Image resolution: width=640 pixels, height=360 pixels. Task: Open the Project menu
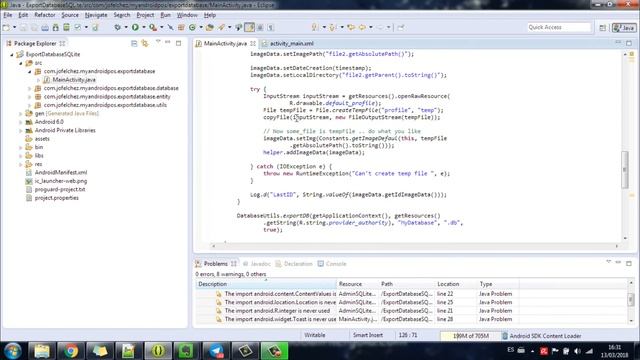click(145, 15)
